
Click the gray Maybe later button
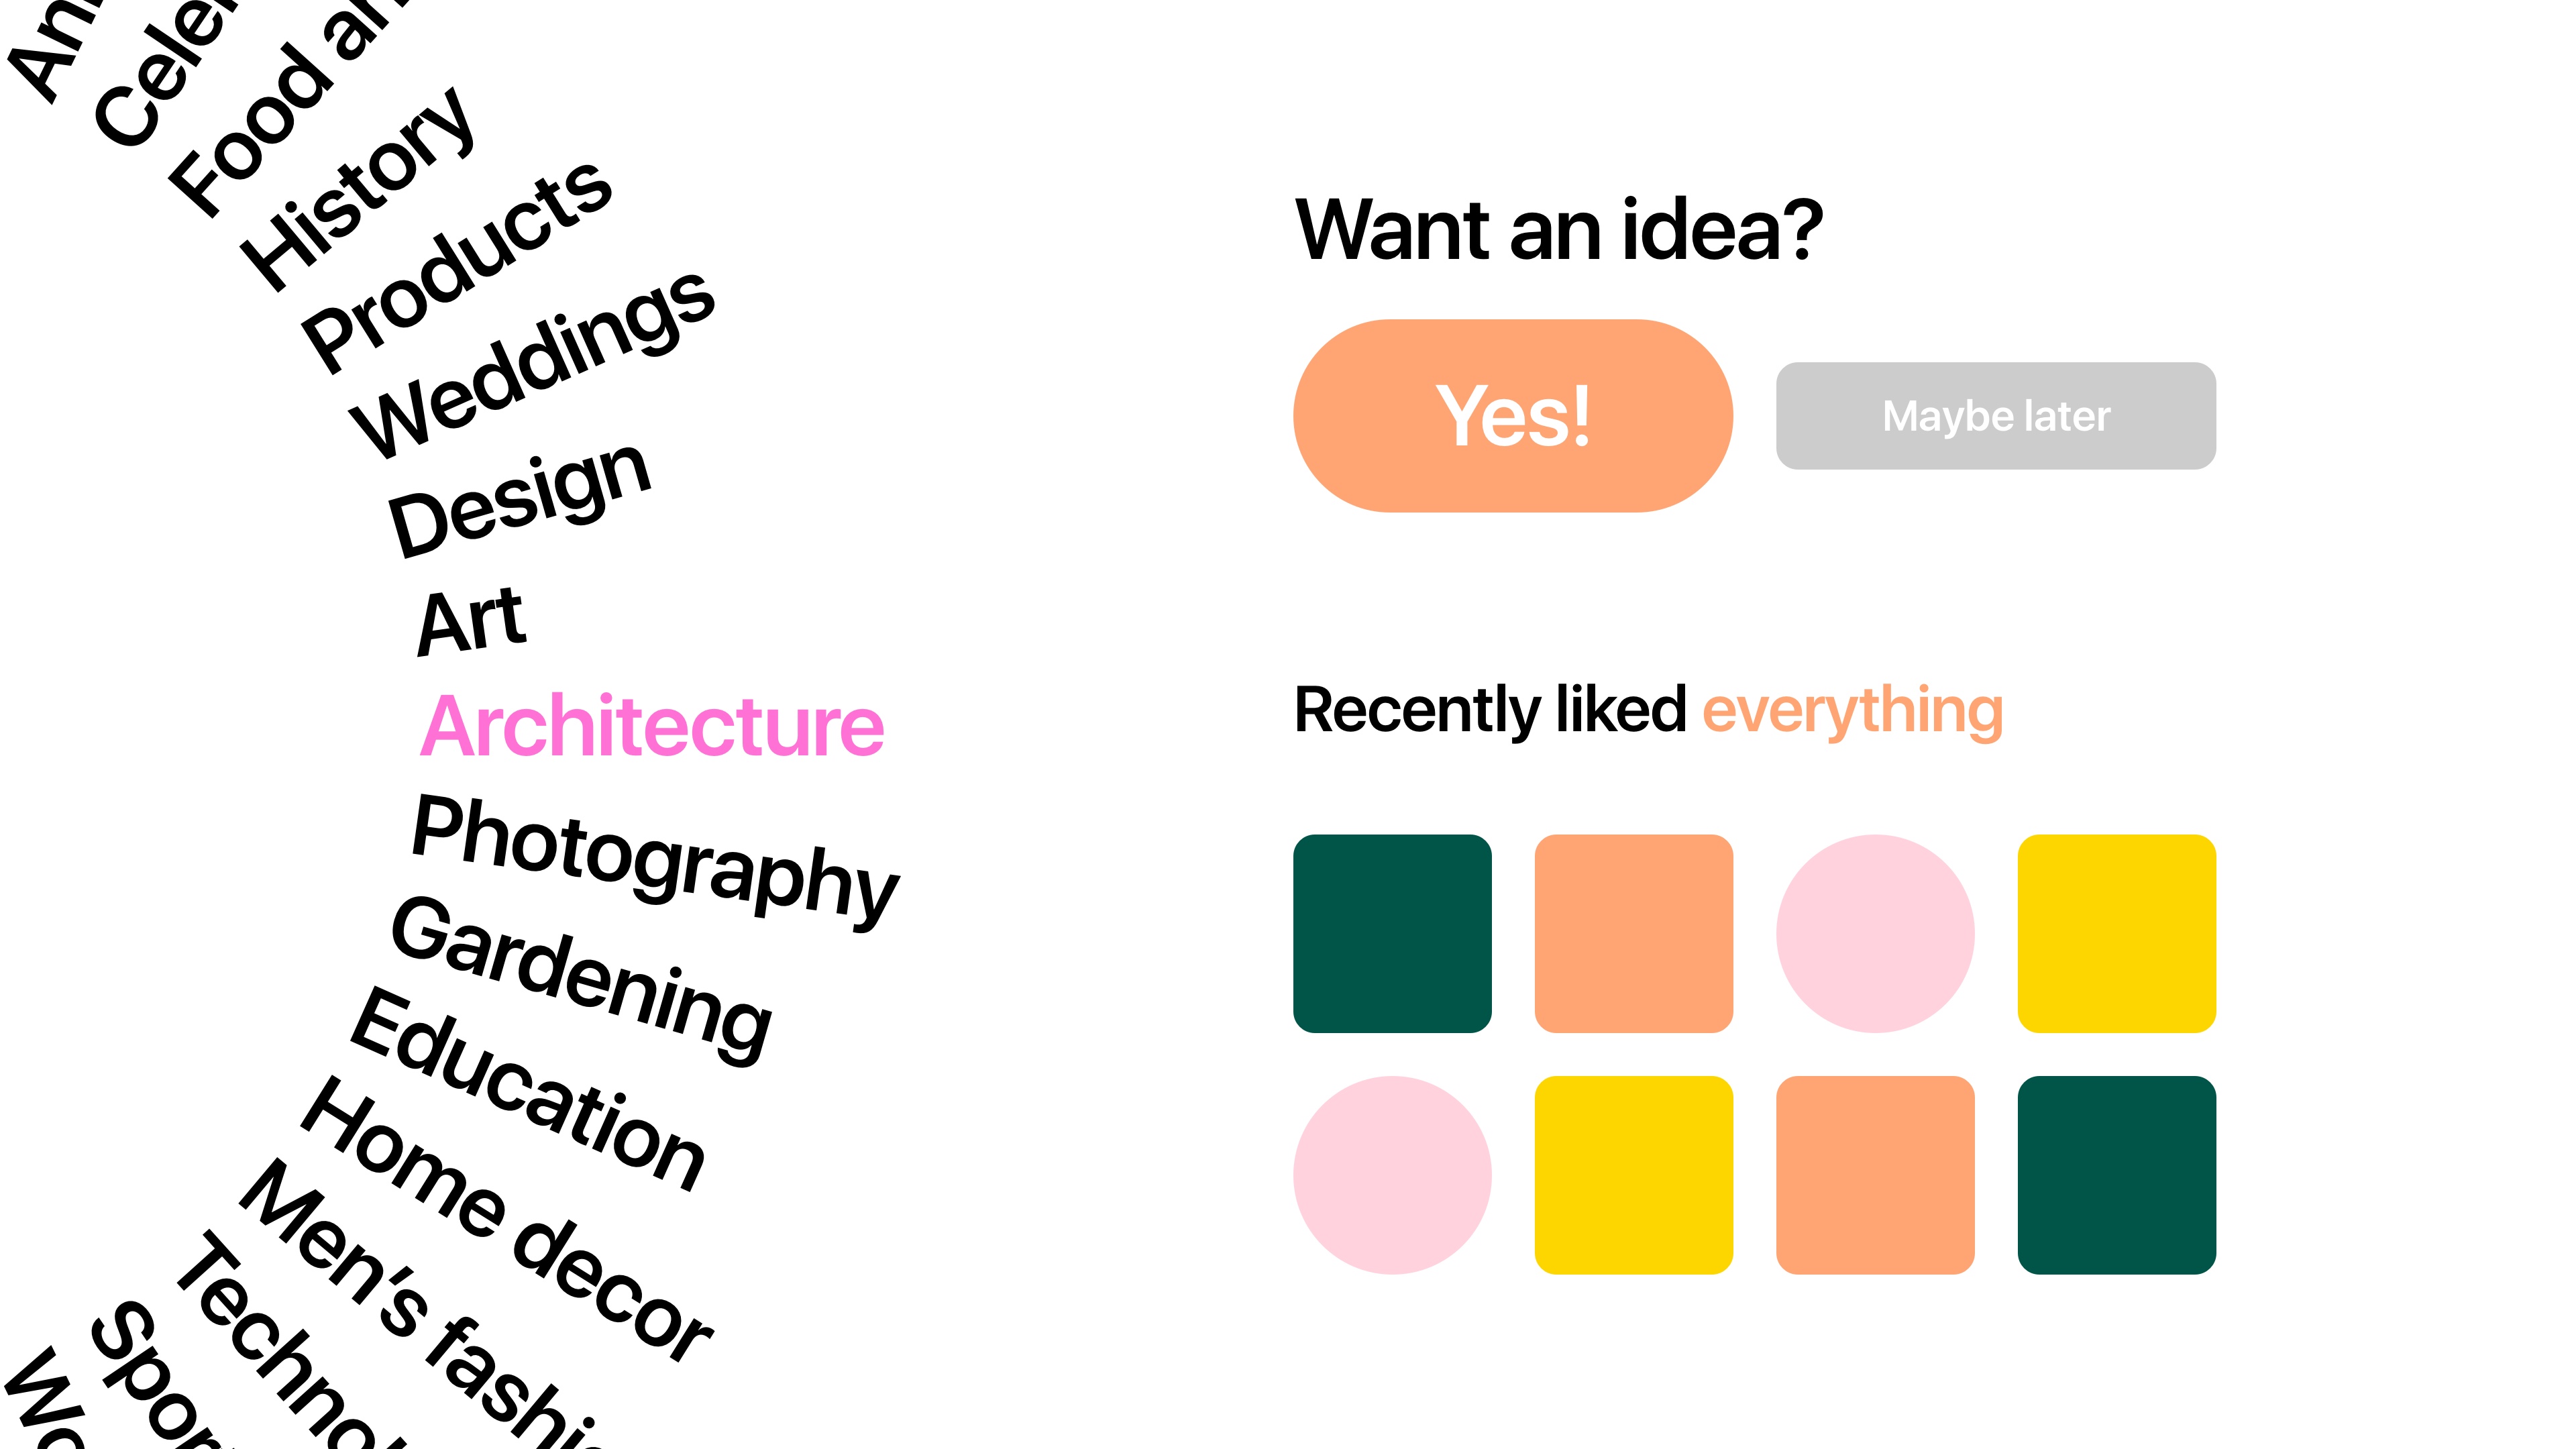pos(1996,416)
